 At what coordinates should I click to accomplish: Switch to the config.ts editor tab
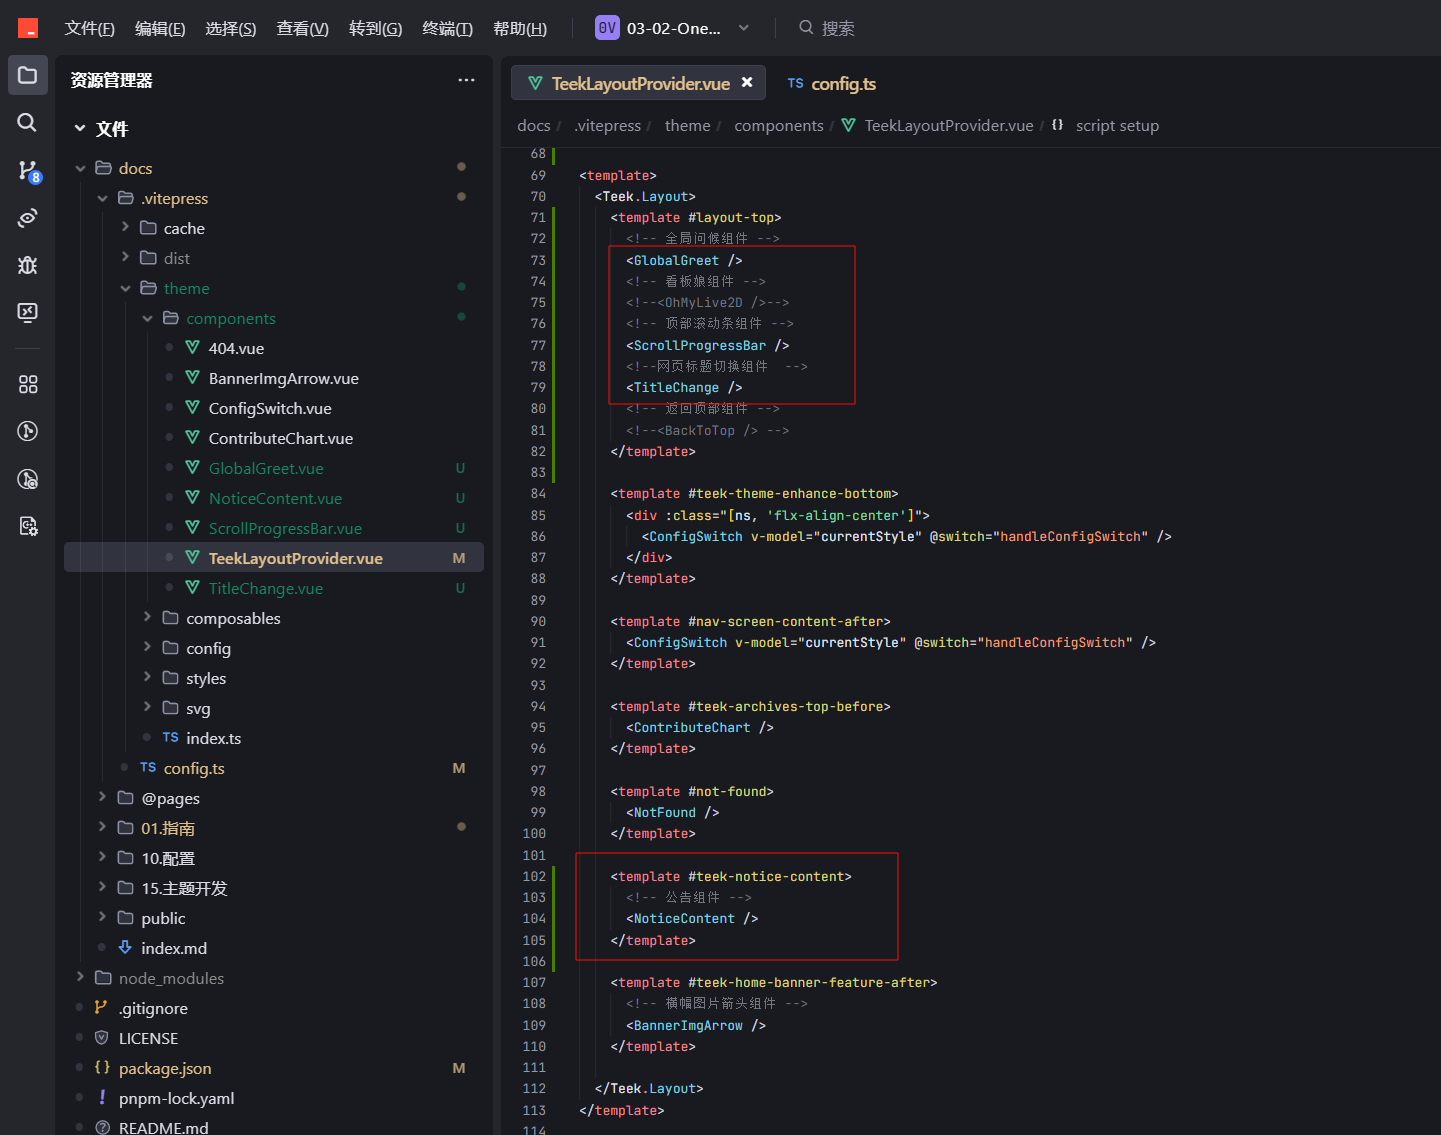[831, 83]
